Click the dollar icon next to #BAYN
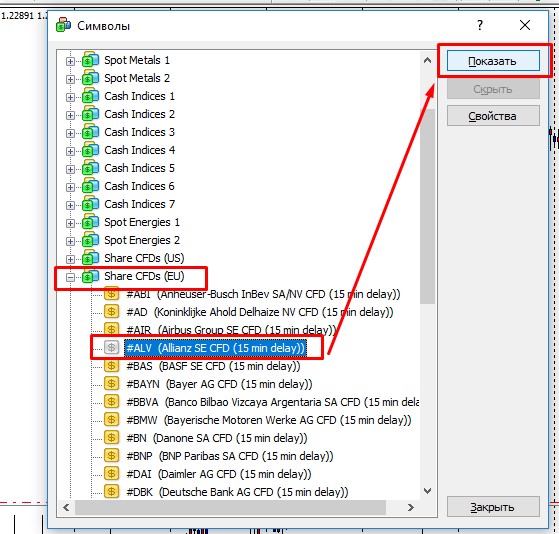The image size is (559, 534). pyautogui.click(x=111, y=383)
